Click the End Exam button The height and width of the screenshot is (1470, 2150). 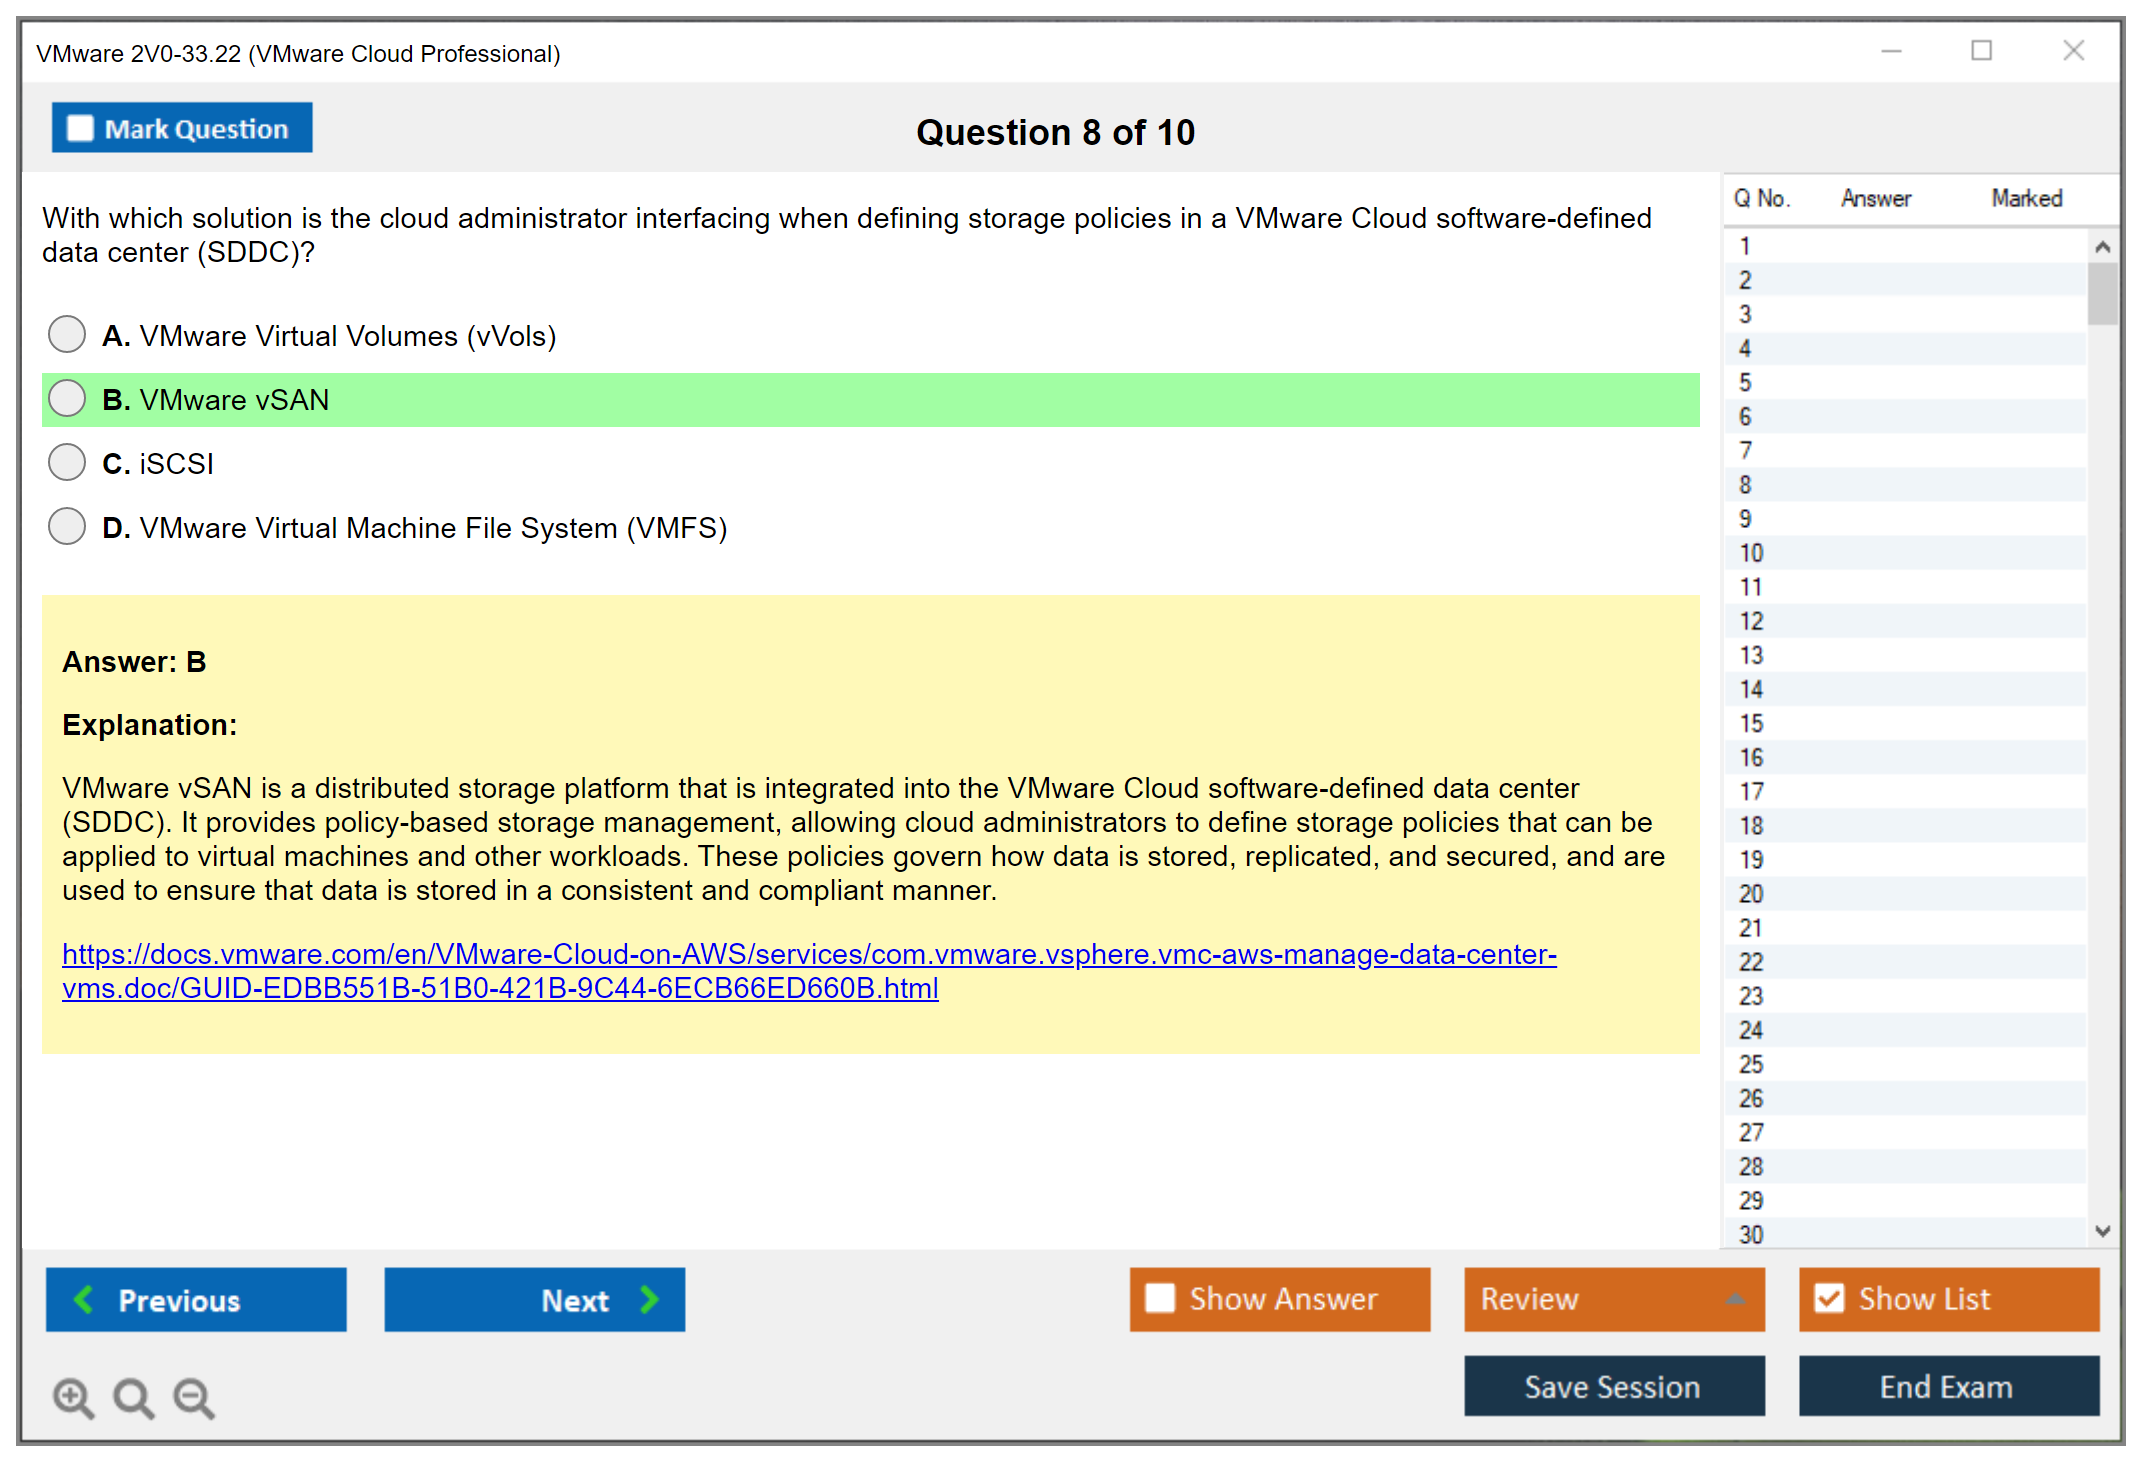pos(1947,1386)
